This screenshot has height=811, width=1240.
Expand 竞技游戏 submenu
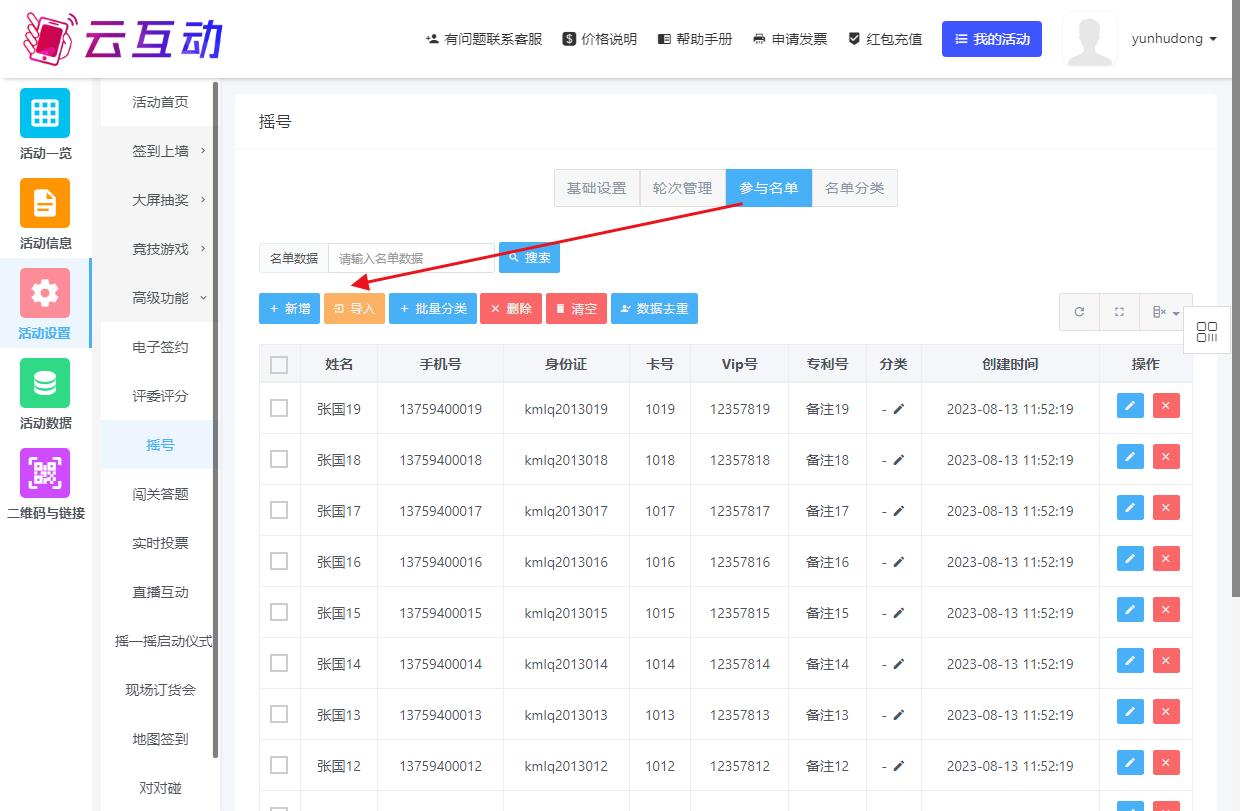(x=160, y=249)
